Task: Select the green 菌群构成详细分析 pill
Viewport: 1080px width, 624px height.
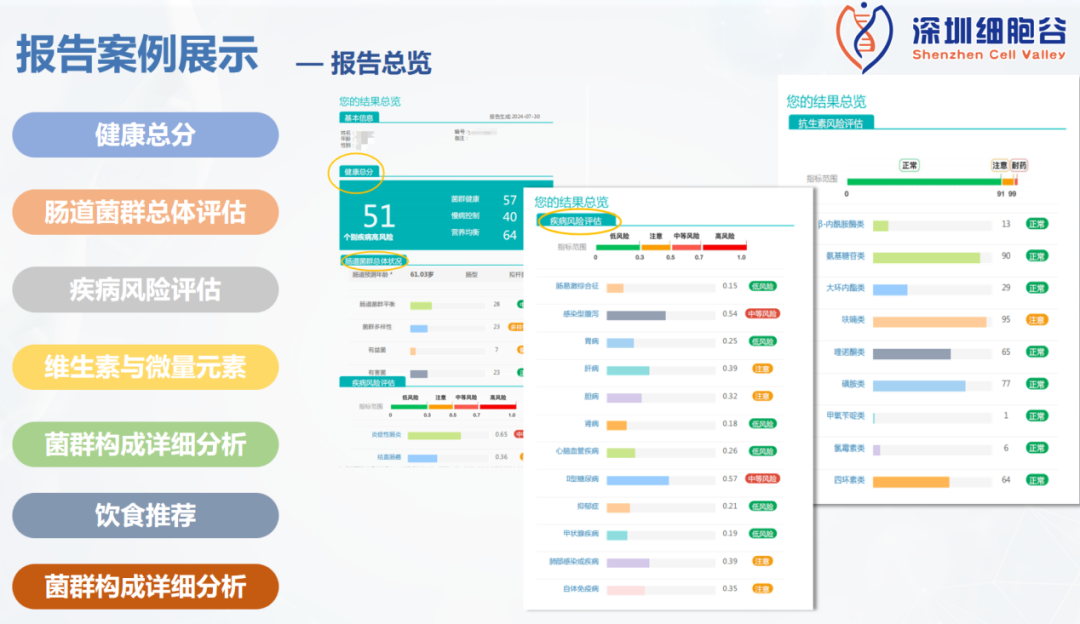Action: tap(145, 444)
